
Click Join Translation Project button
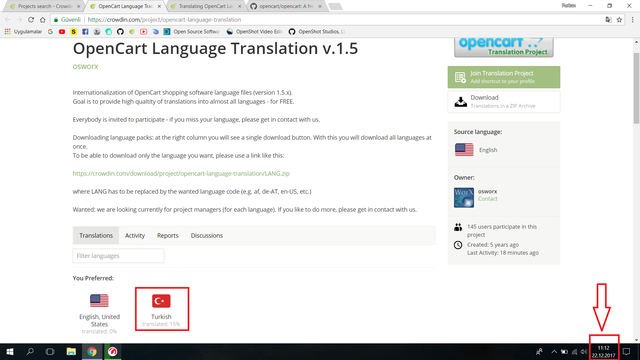pos(504,77)
